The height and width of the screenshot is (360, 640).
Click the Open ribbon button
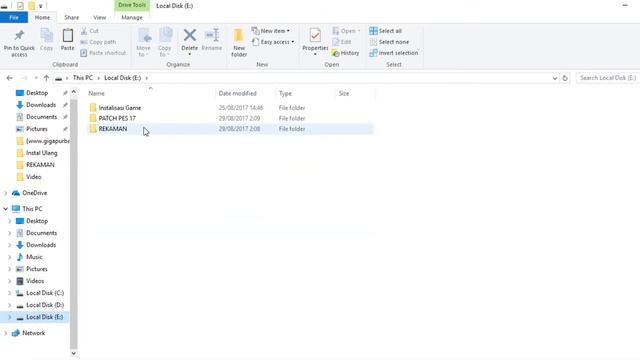(x=346, y=31)
